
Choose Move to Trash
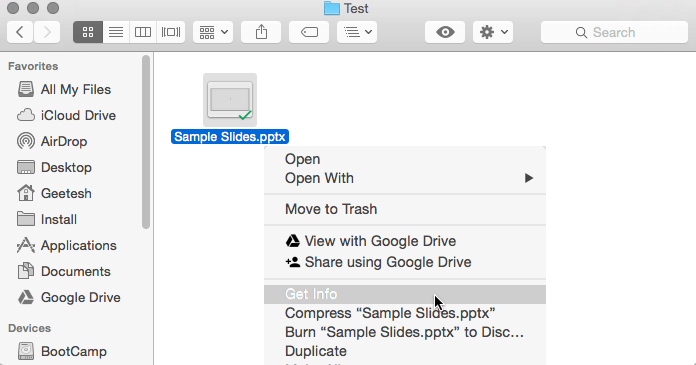405,209
